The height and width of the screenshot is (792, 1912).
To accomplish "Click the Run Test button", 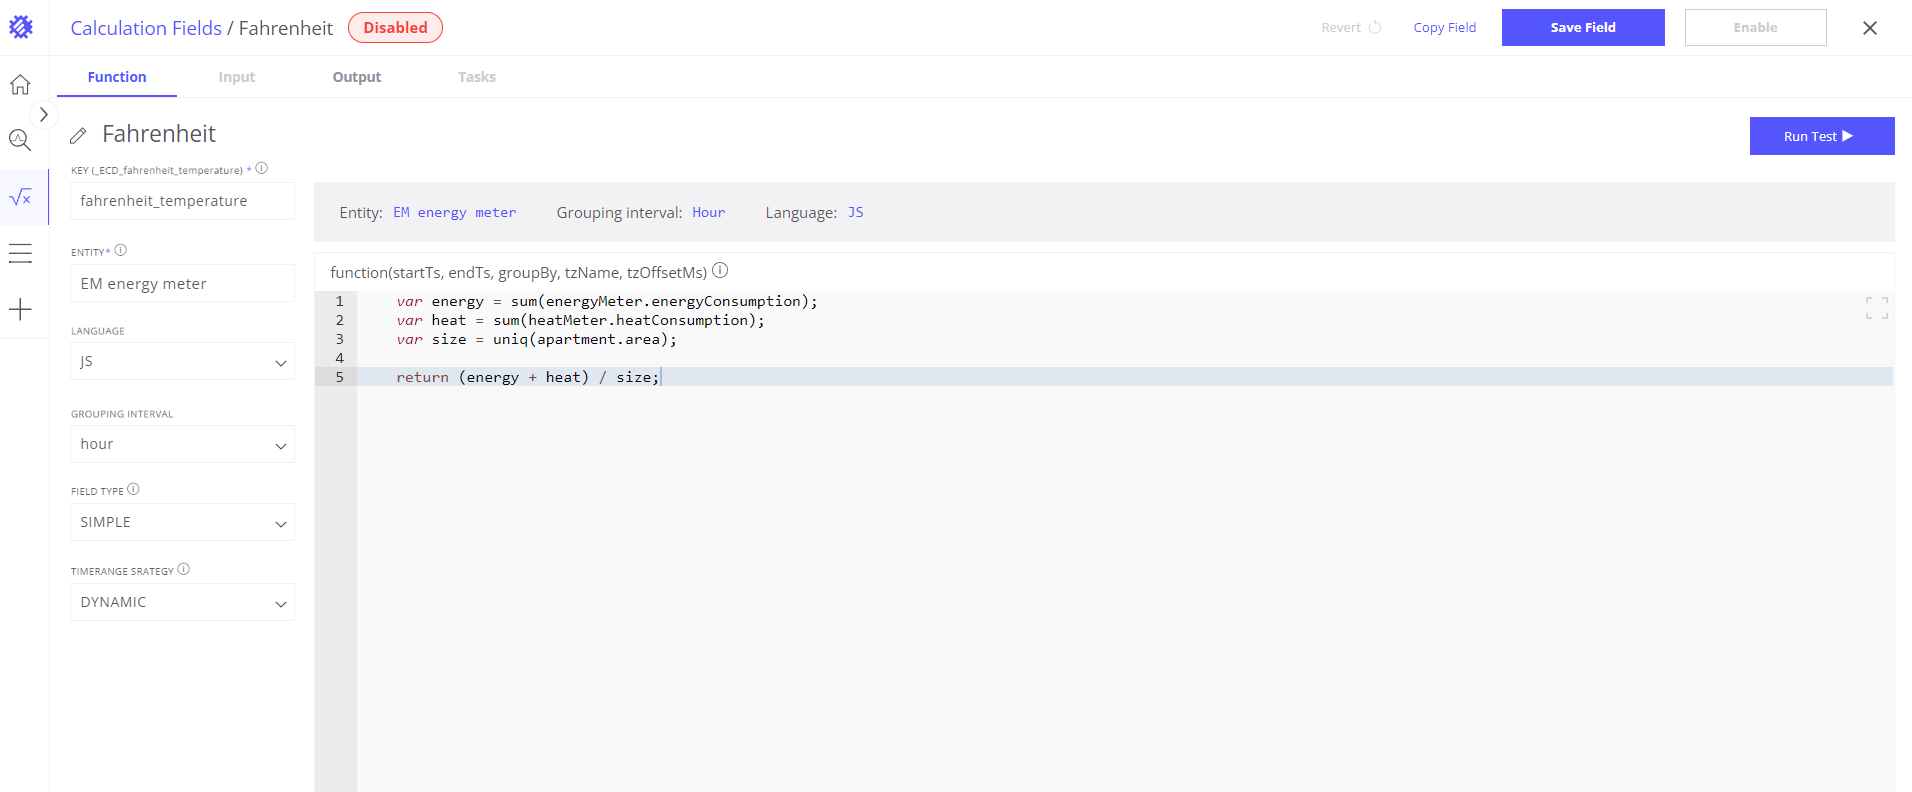I will (1821, 136).
